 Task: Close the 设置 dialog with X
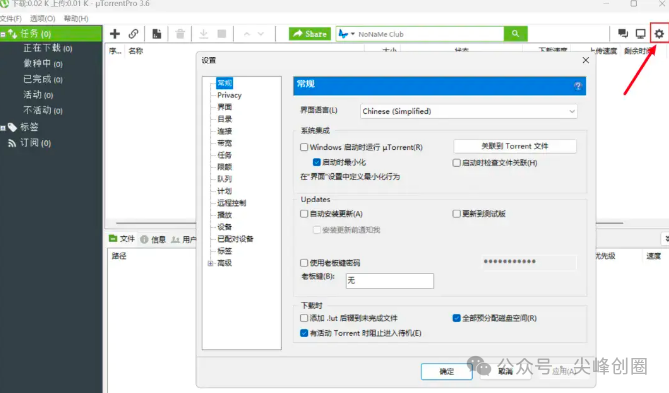(586, 60)
